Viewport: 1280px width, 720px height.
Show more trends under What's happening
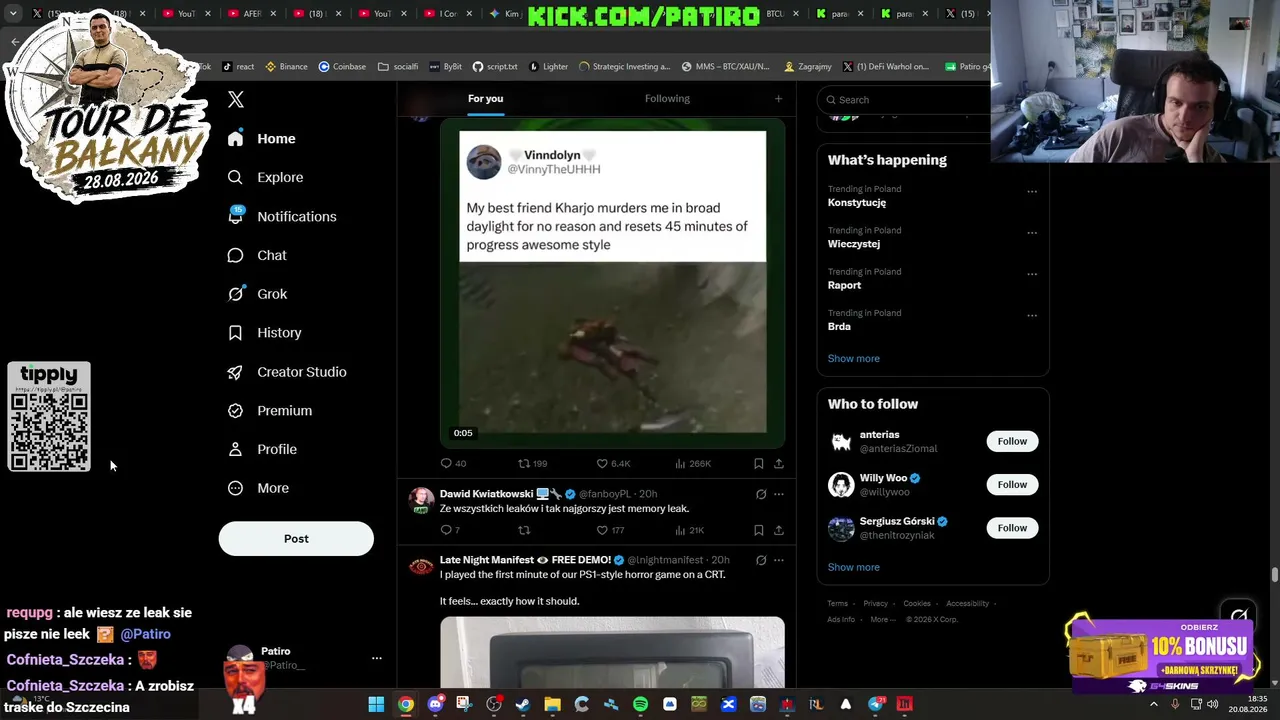tap(853, 358)
